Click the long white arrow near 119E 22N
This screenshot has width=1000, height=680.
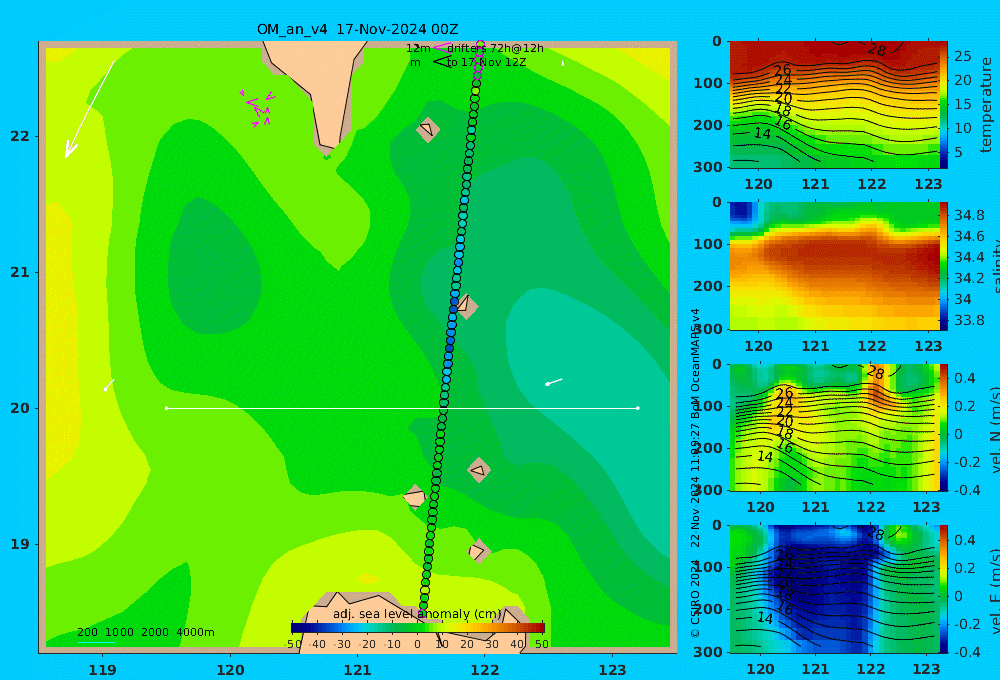89,109
